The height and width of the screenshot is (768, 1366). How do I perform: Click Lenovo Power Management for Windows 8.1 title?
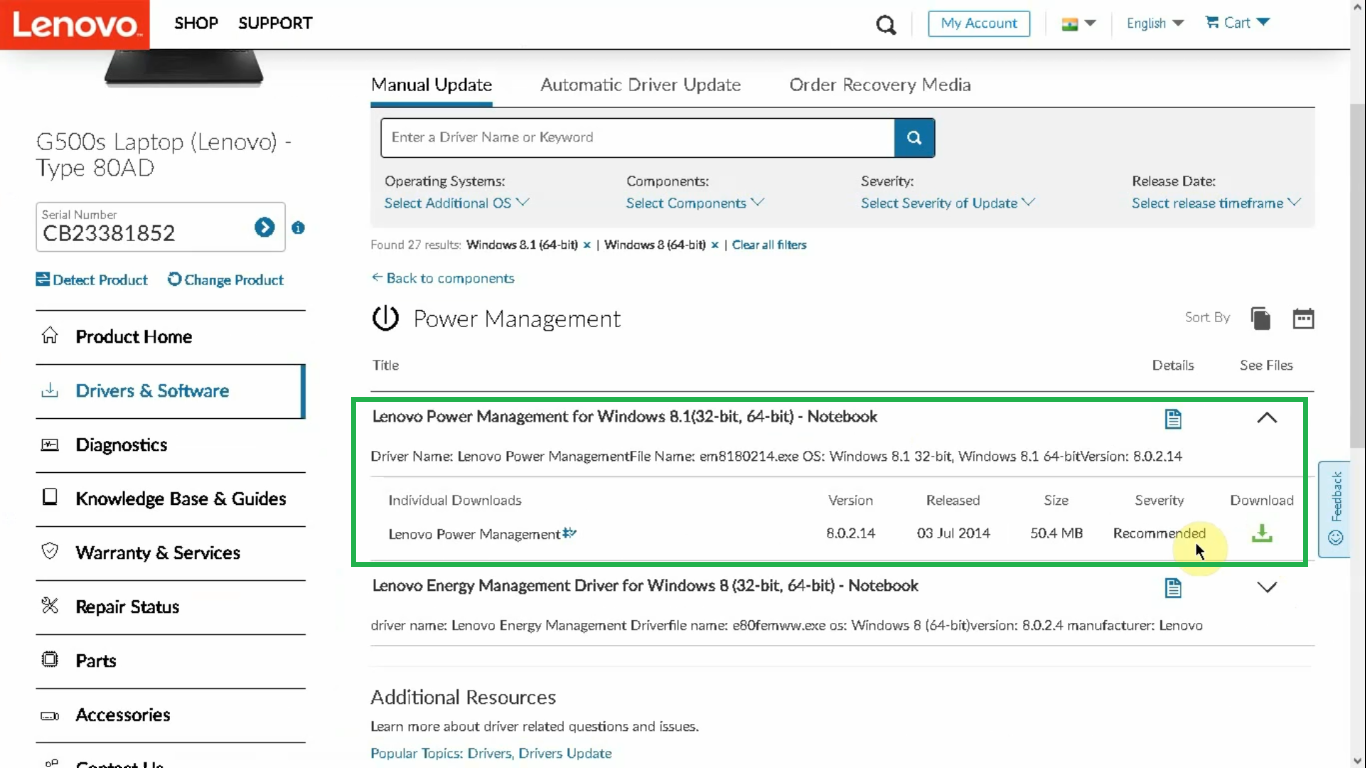pos(625,416)
